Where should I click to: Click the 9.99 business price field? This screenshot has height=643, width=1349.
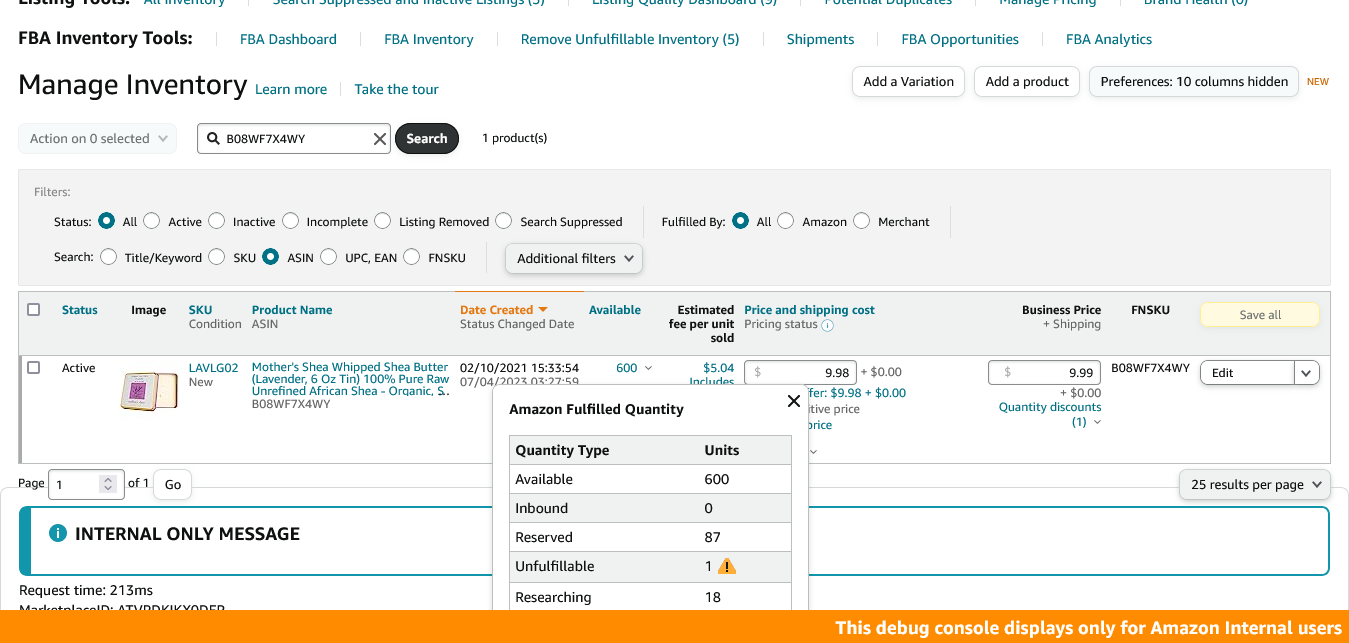point(1044,373)
